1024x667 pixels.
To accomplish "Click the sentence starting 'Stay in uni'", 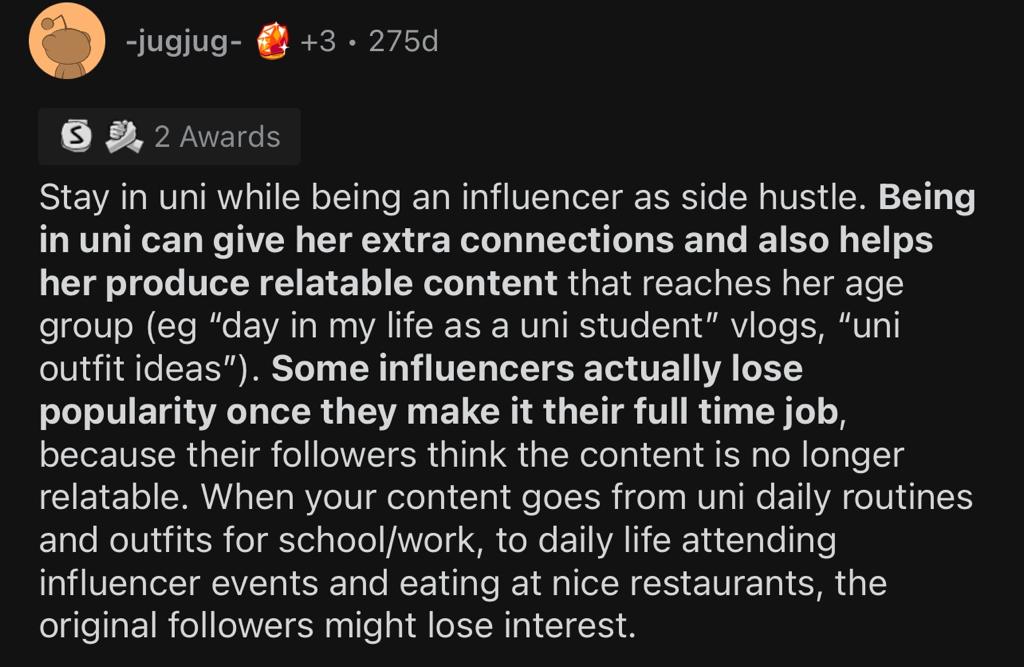I will [x=452, y=197].
